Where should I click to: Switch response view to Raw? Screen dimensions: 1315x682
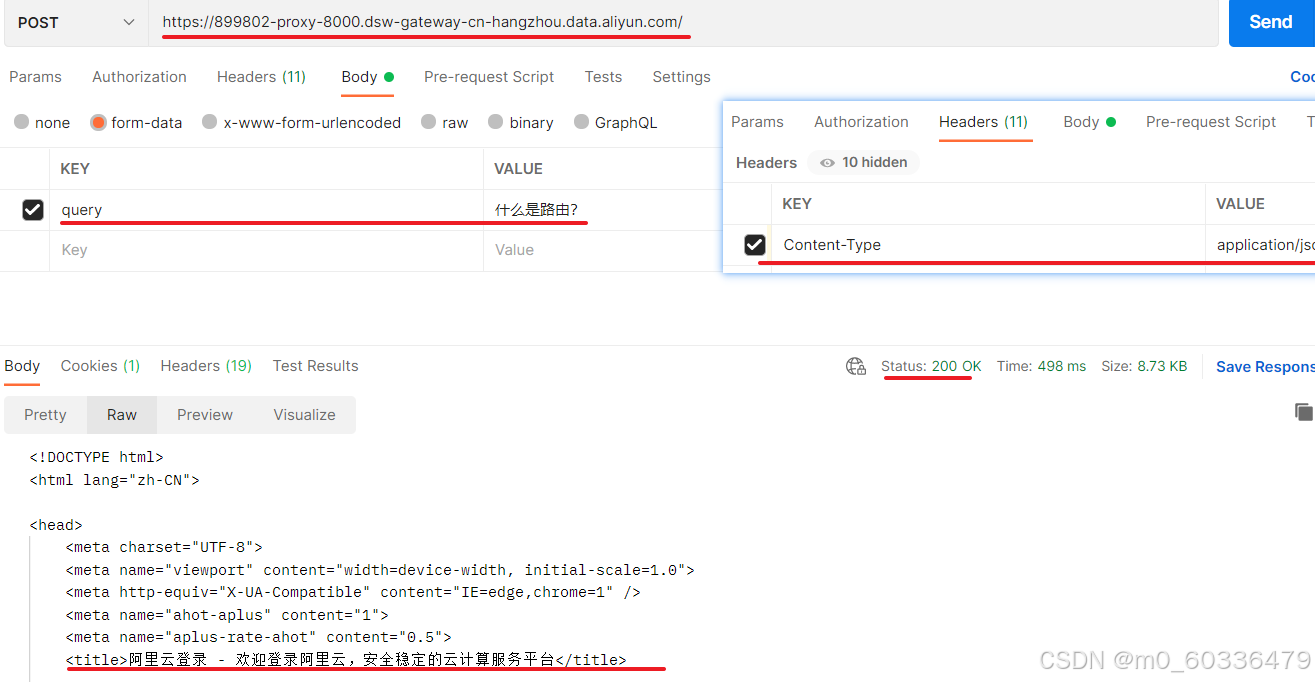coord(122,415)
